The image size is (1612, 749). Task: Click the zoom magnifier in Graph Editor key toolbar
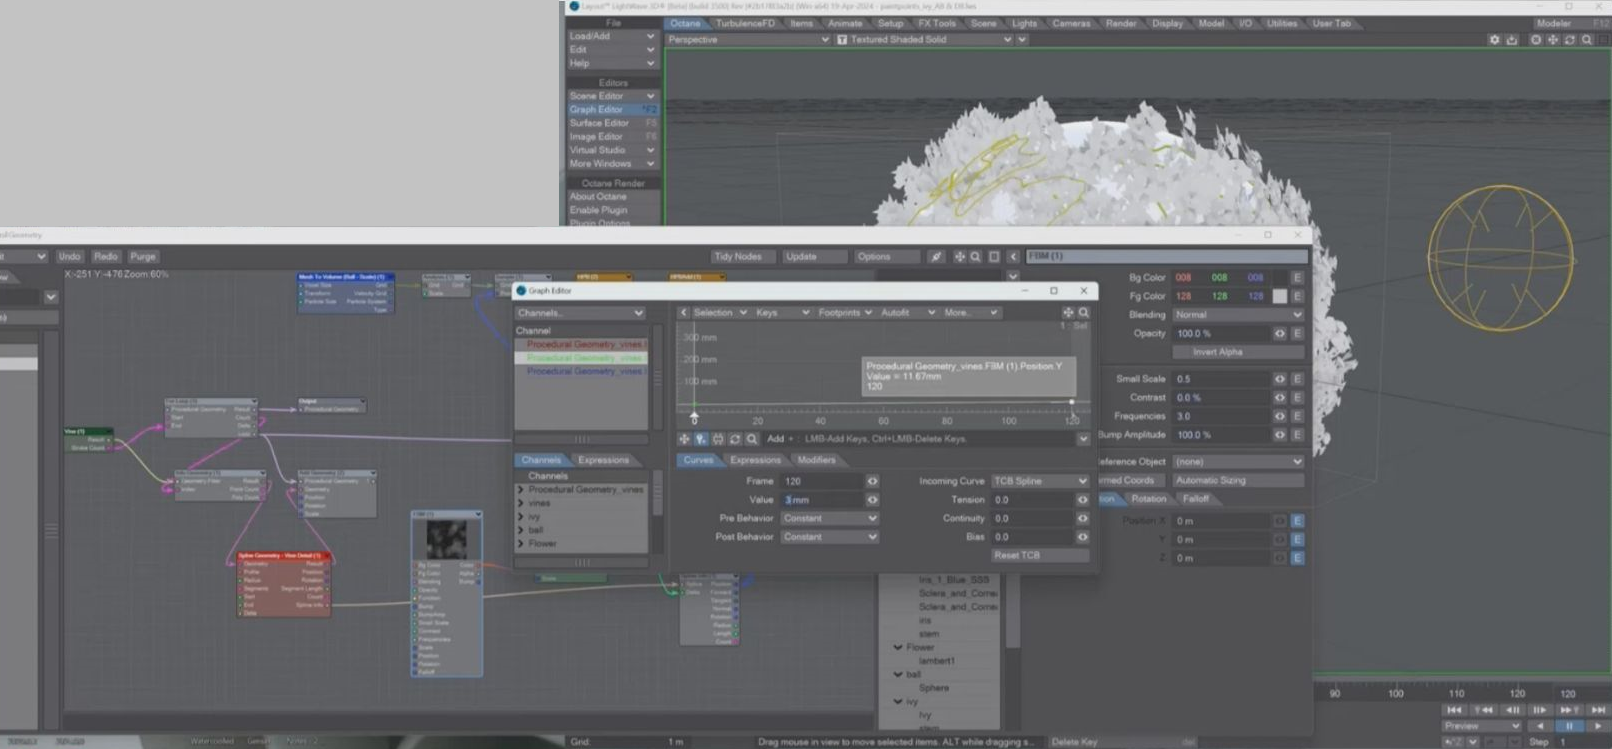[752, 439]
